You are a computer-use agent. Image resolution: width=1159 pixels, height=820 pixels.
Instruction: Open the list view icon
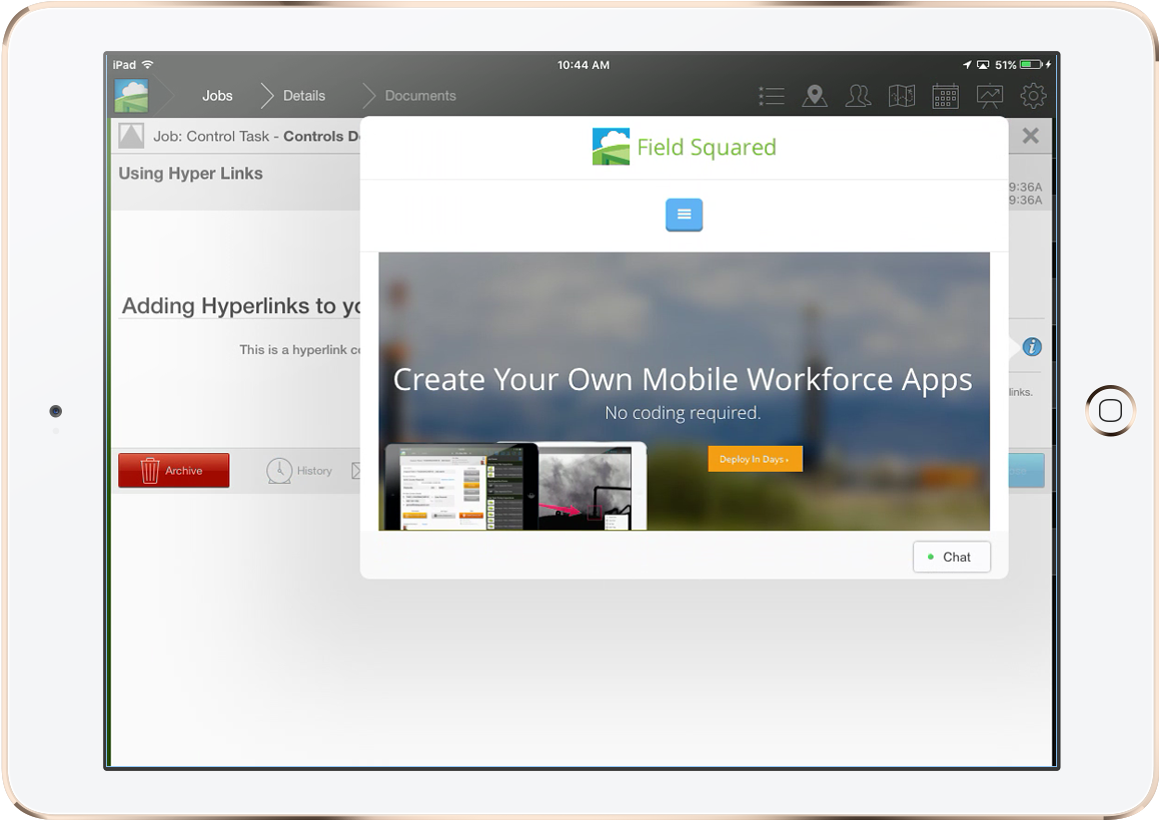click(x=771, y=96)
